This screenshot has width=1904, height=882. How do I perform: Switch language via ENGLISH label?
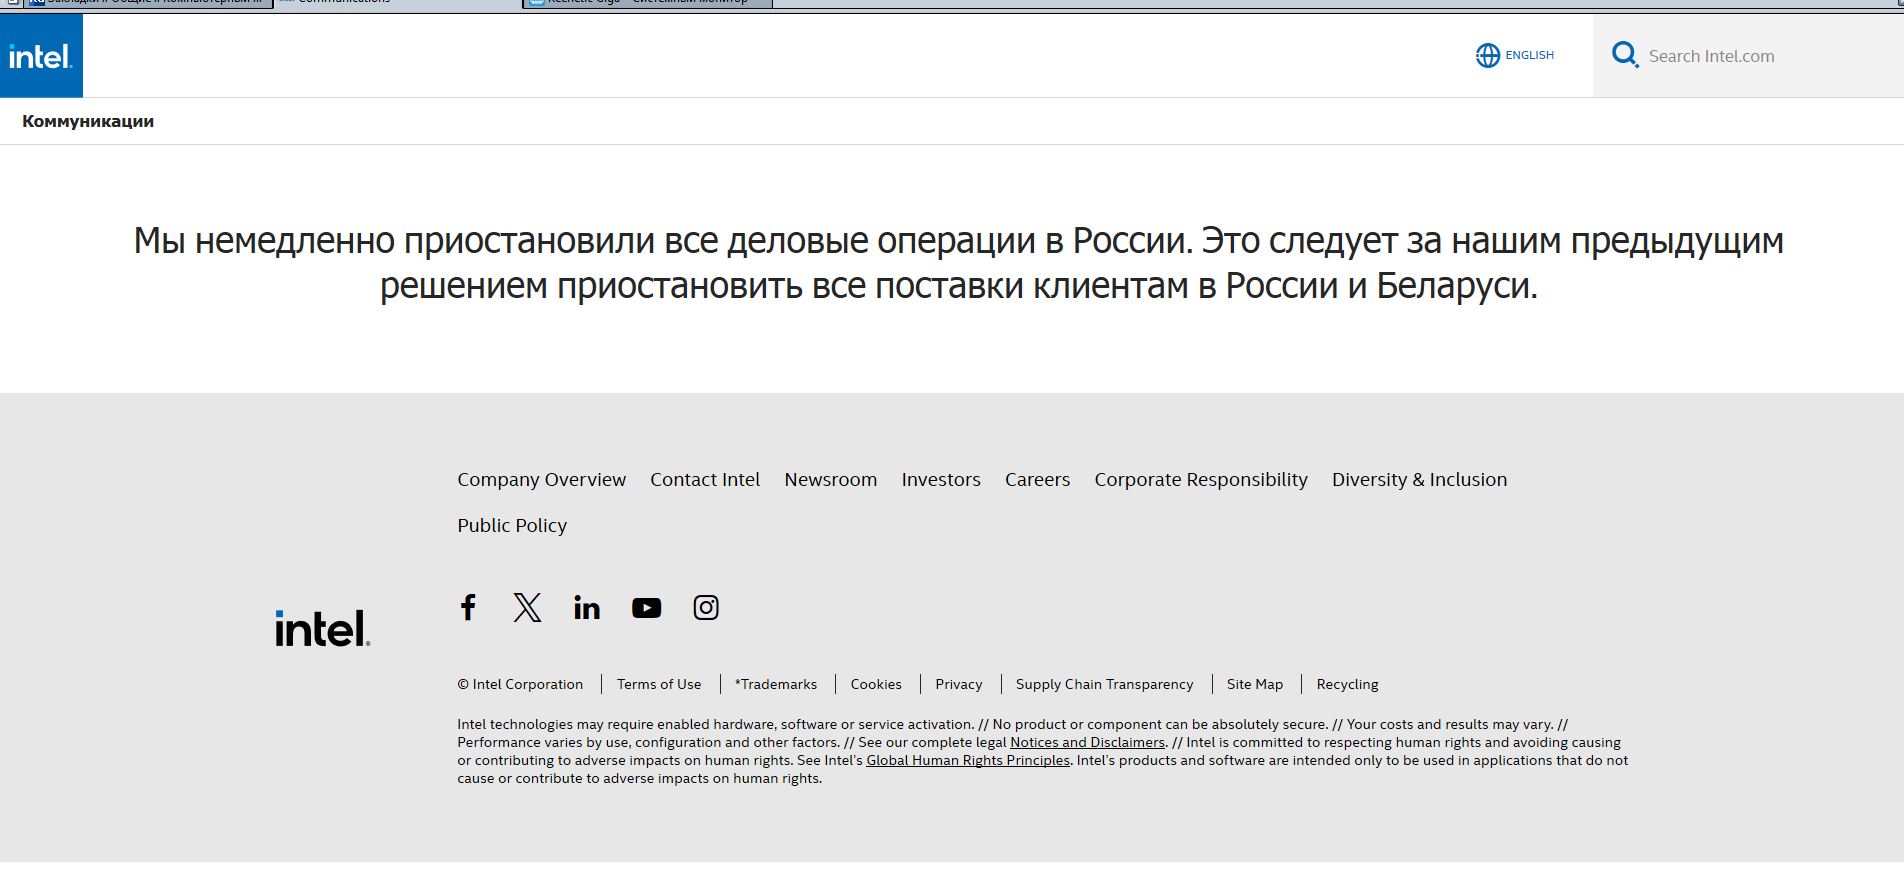point(1529,55)
